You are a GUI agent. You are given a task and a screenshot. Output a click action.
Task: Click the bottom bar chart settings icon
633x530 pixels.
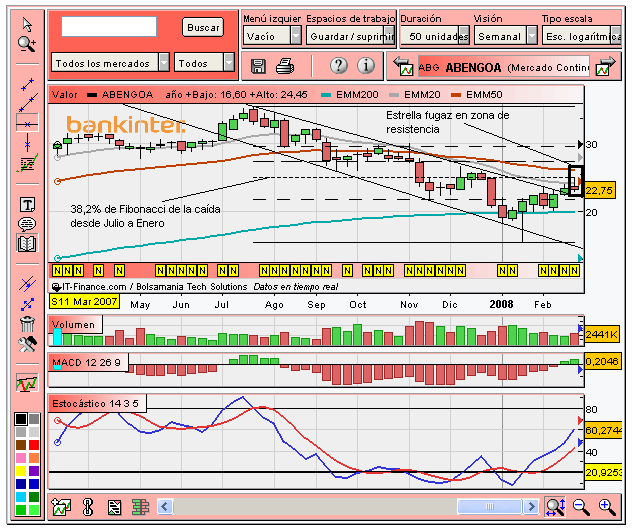click(x=61, y=506)
